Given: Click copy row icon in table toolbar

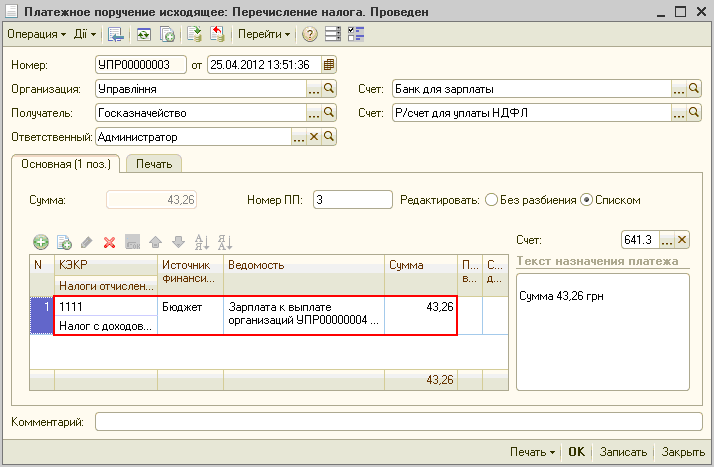Looking at the screenshot, I should click(x=64, y=242).
